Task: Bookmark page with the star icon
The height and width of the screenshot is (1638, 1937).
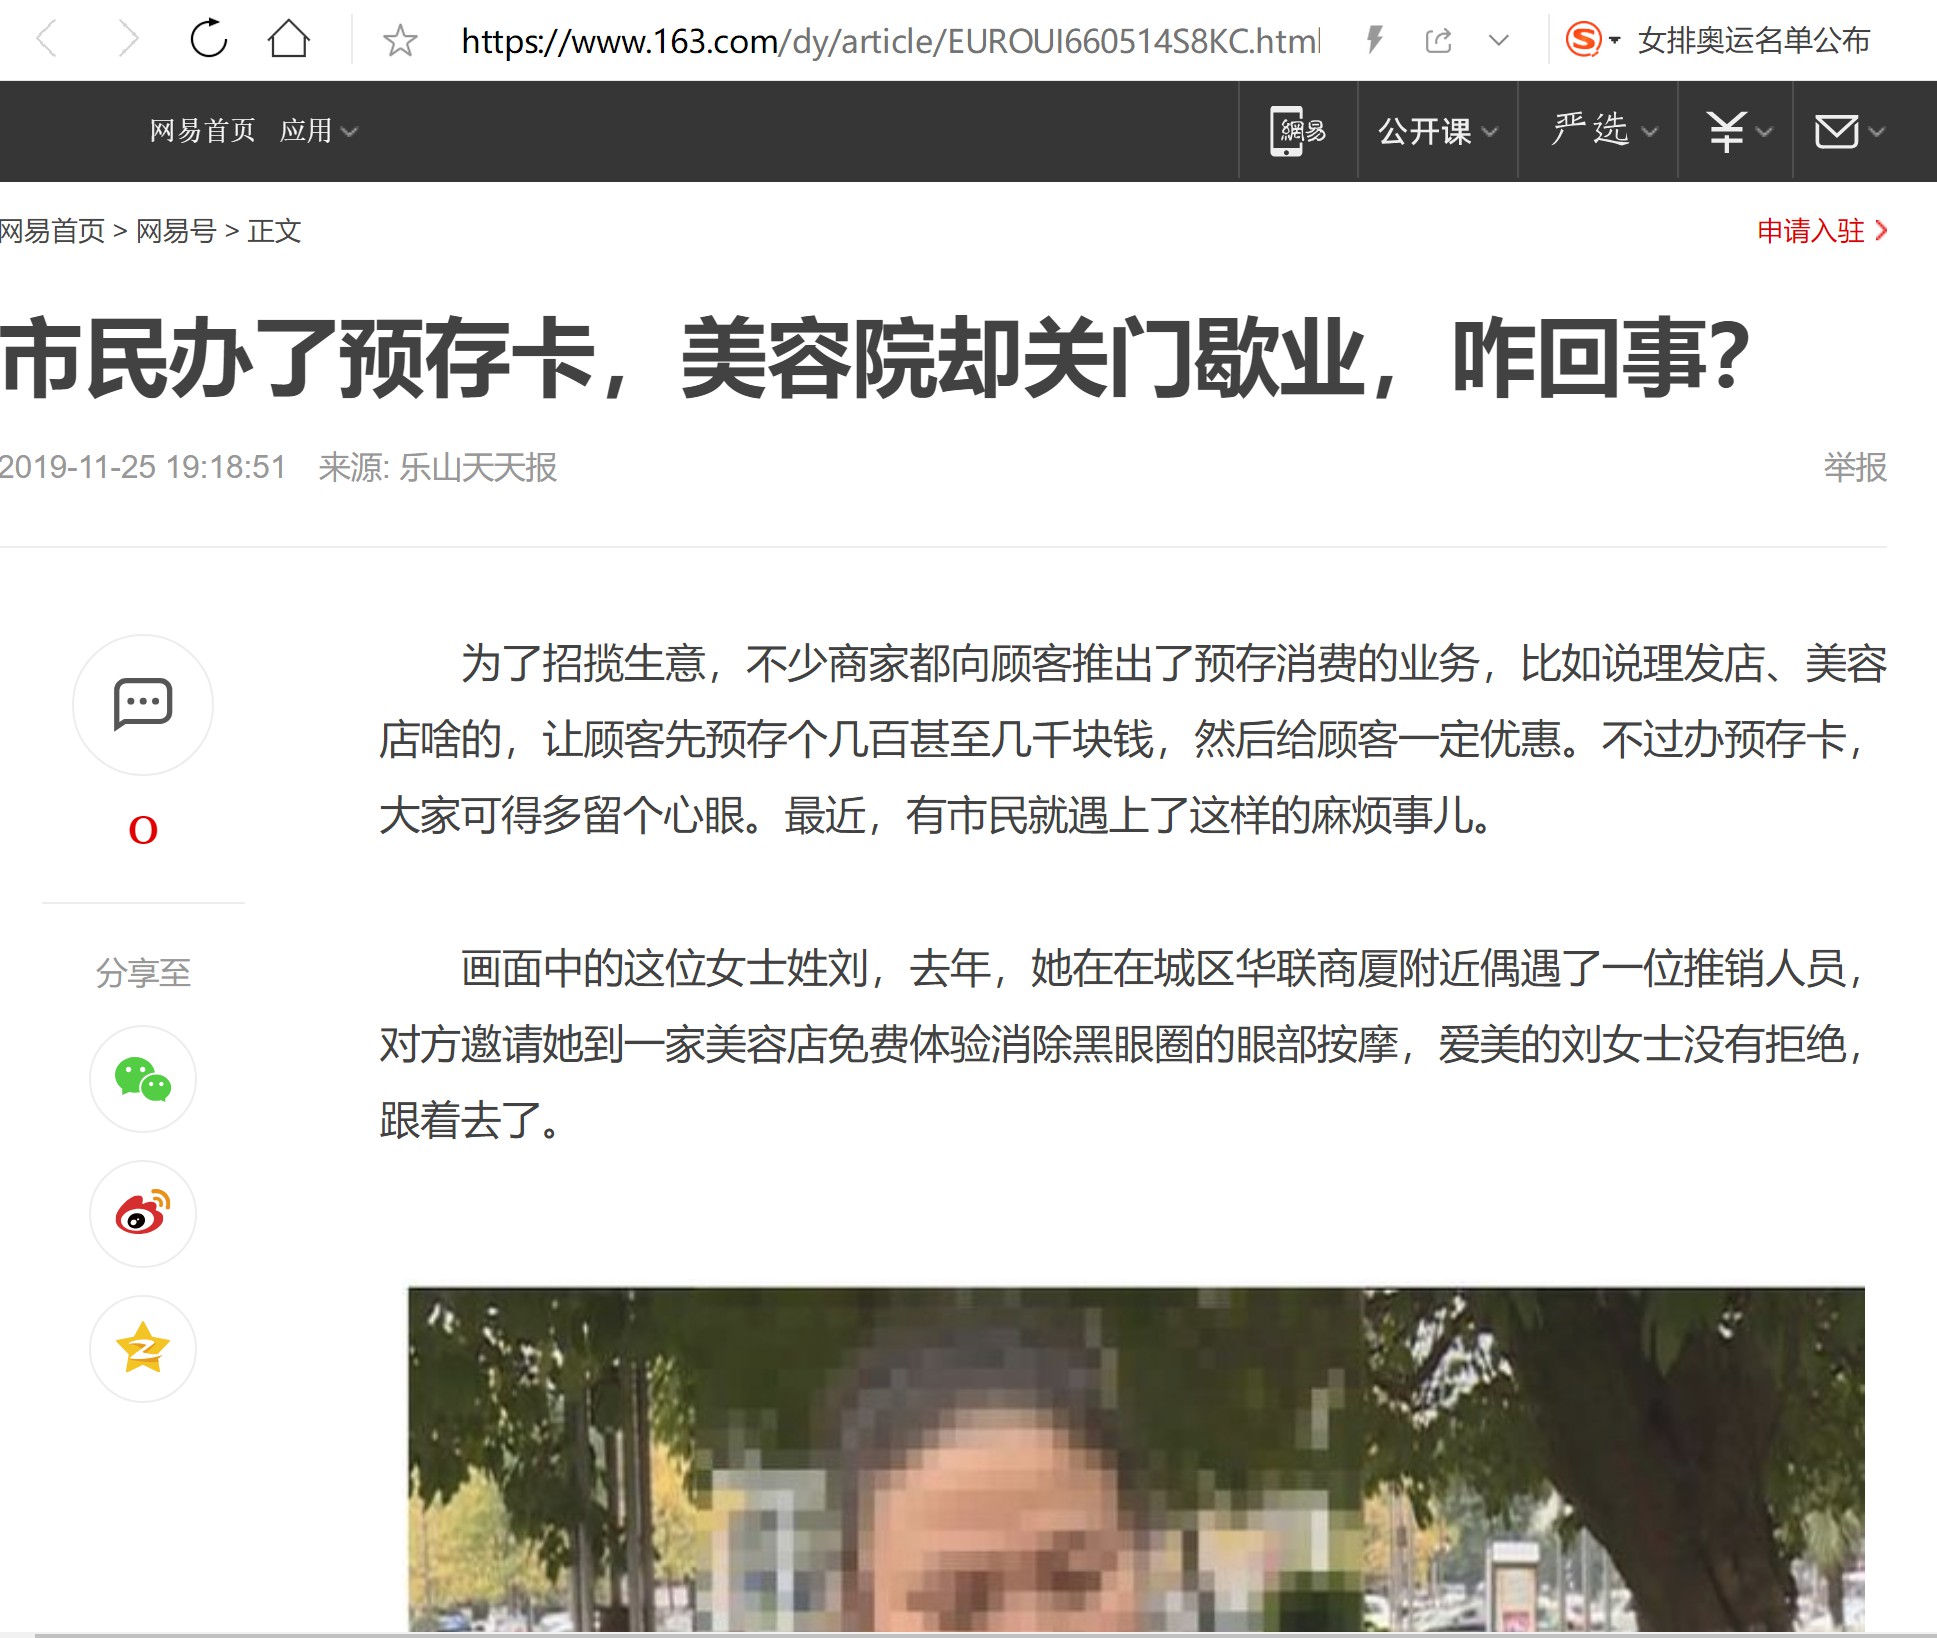Action: tap(400, 40)
